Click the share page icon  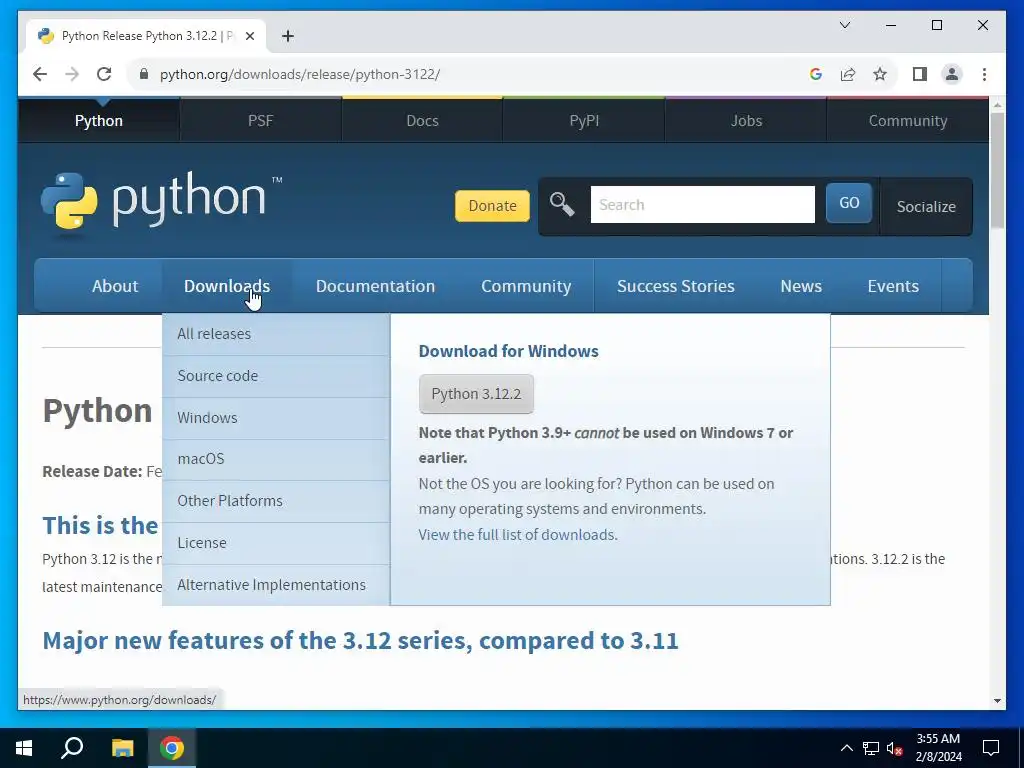tap(848, 74)
